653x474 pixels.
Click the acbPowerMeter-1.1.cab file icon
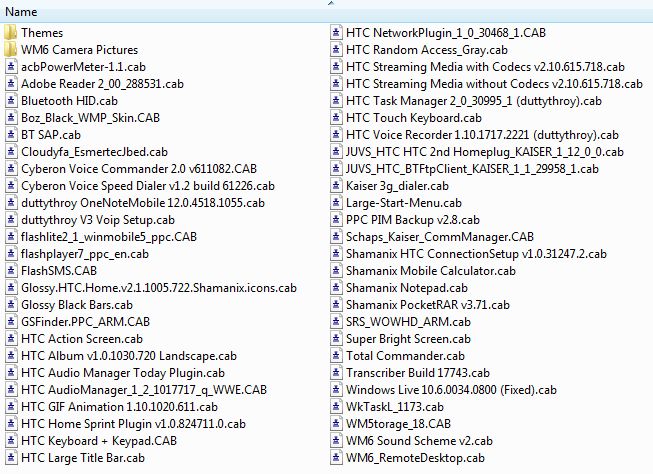11,67
